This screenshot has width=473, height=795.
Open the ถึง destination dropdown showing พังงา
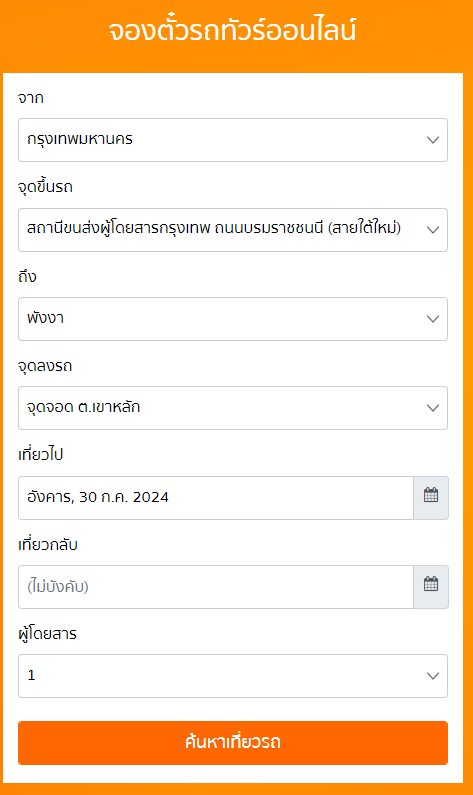click(x=233, y=319)
